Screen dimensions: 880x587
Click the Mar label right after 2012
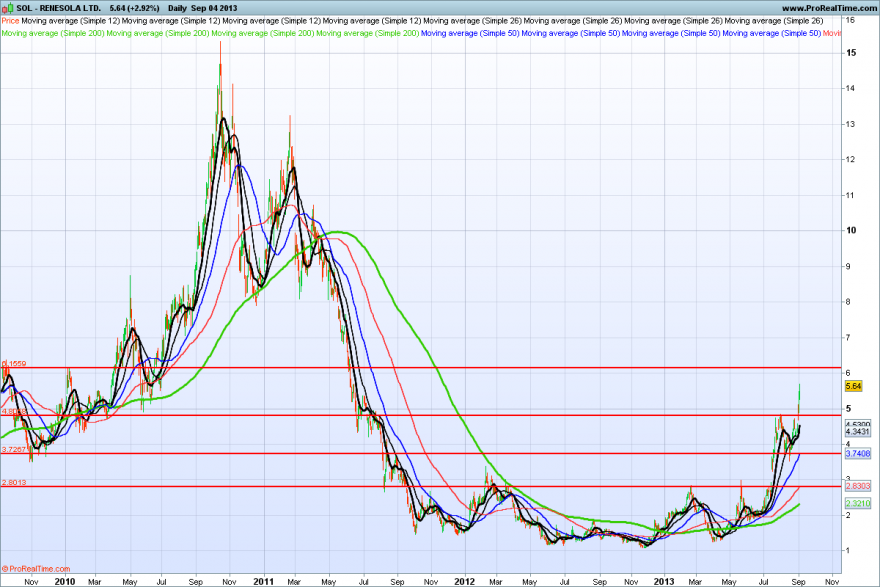click(x=496, y=582)
